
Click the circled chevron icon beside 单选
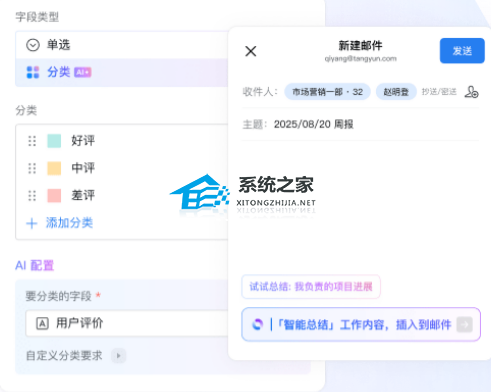coord(33,45)
